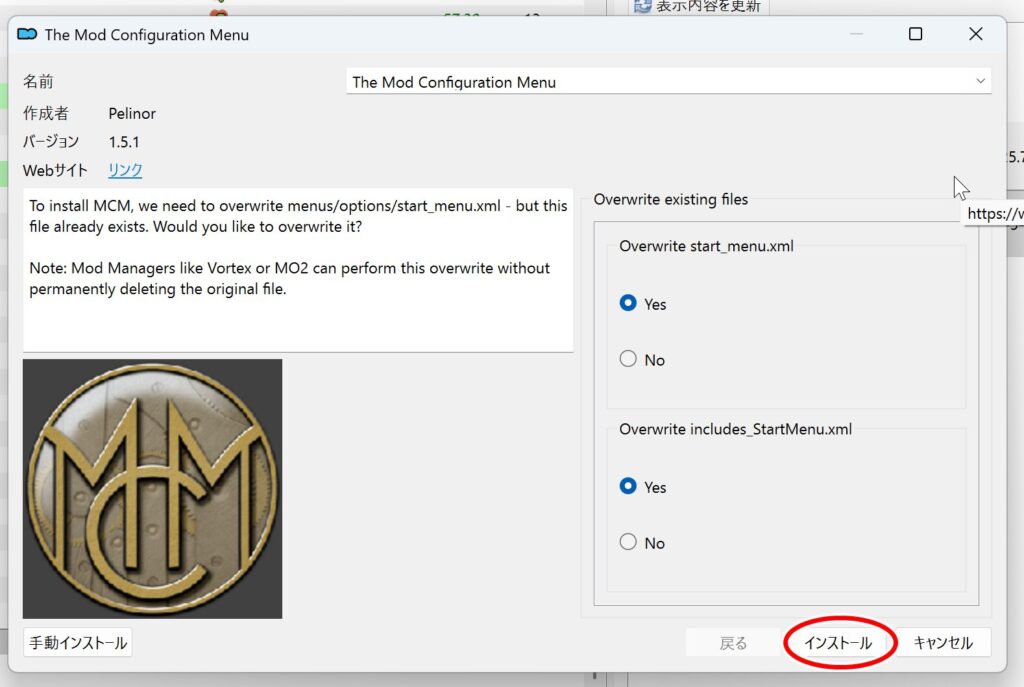
Task: Click the MCM logo image
Action: coord(152,488)
